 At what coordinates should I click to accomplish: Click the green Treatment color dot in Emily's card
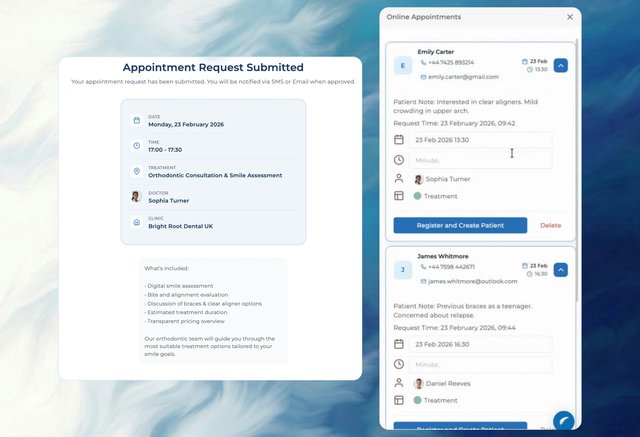[x=417, y=196]
